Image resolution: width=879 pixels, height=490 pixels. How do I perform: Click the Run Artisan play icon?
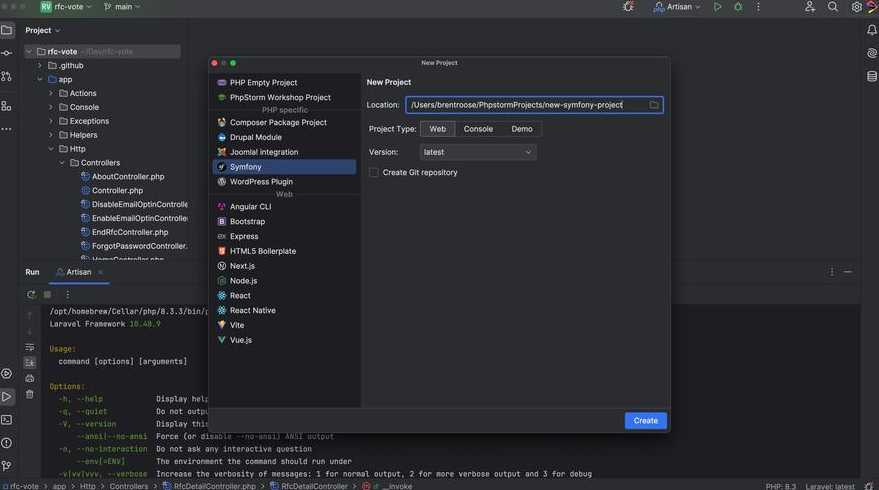pyautogui.click(x=718, y=7)
